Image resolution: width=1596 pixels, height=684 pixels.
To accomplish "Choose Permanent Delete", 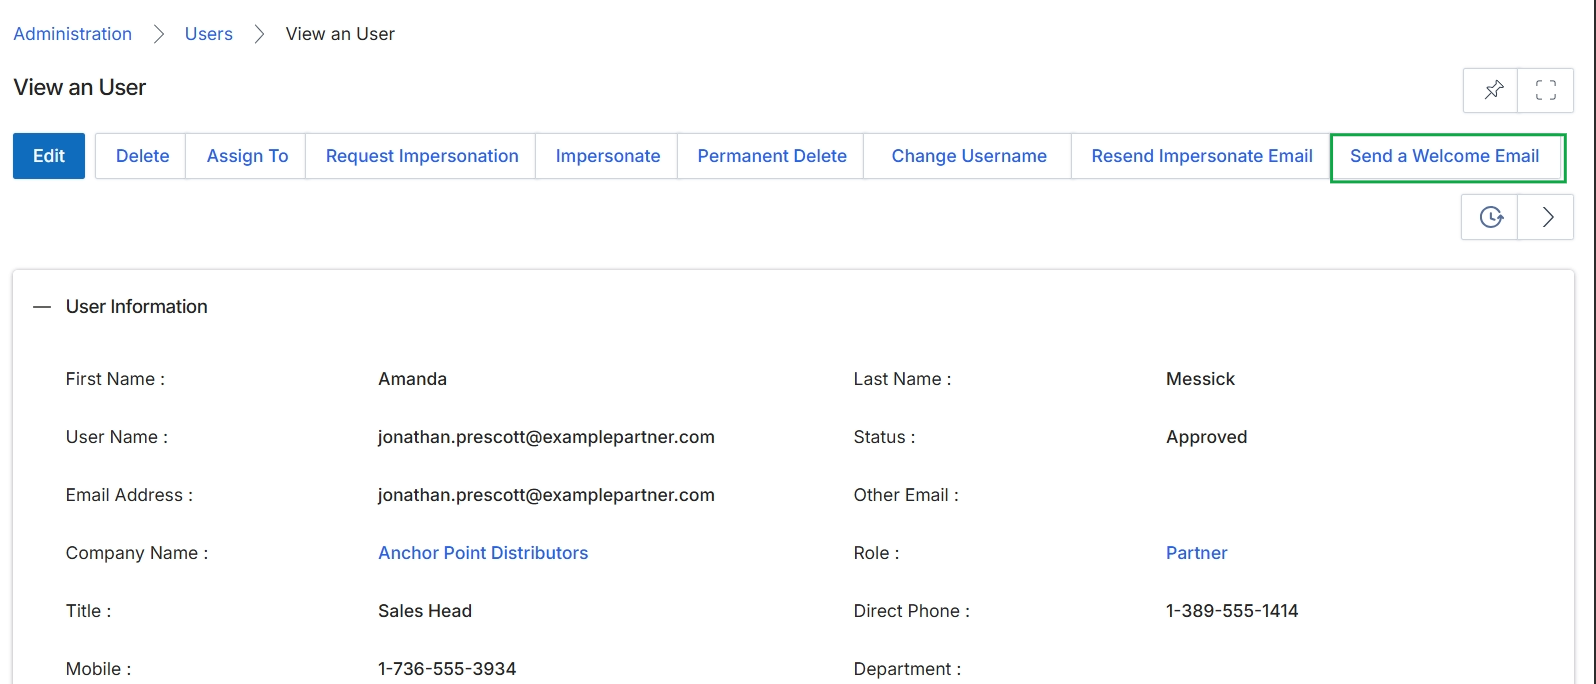I will (772, 156).
